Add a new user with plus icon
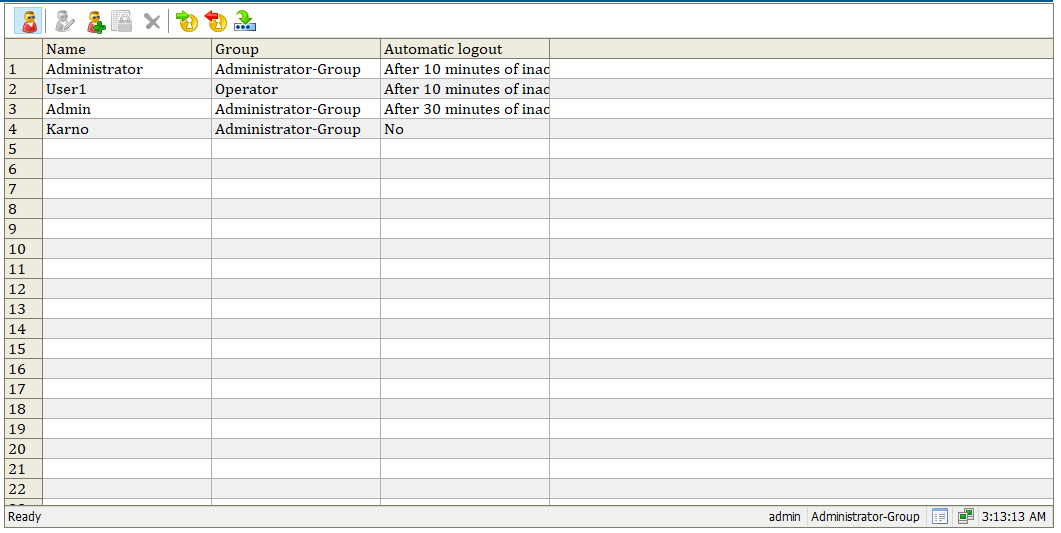 pyautogui.click(x=95, y=21)
